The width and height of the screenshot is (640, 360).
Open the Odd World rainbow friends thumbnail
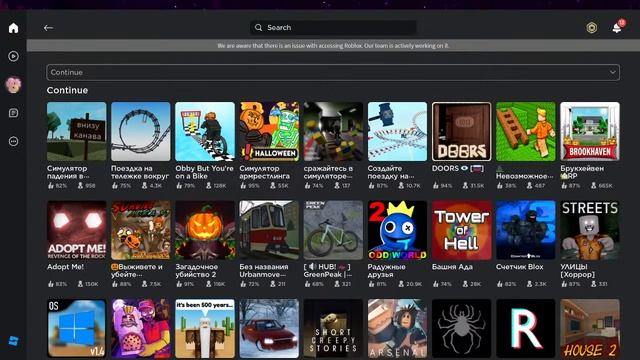(x=397, y=230)
